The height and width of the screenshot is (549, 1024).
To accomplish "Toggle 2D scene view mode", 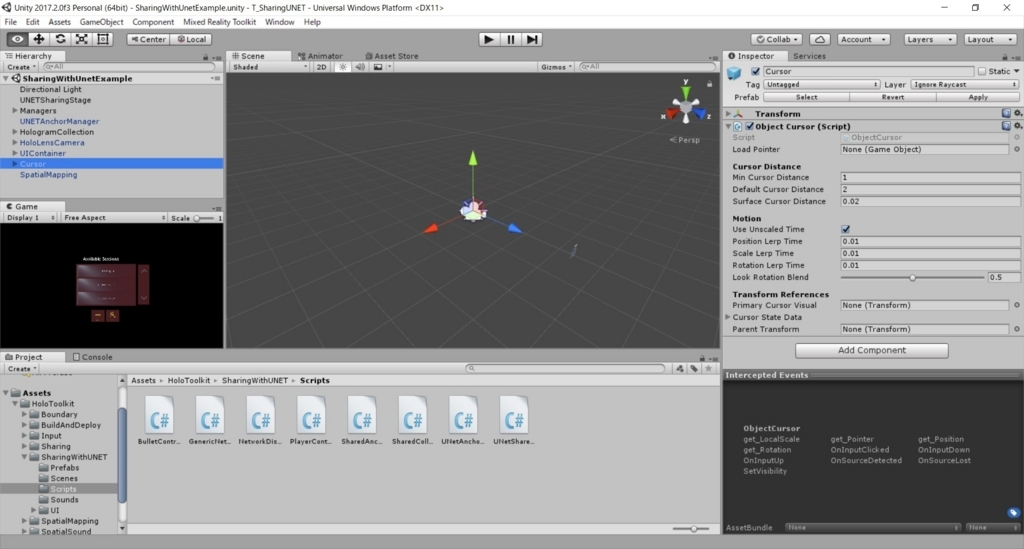I will (321, 67).
